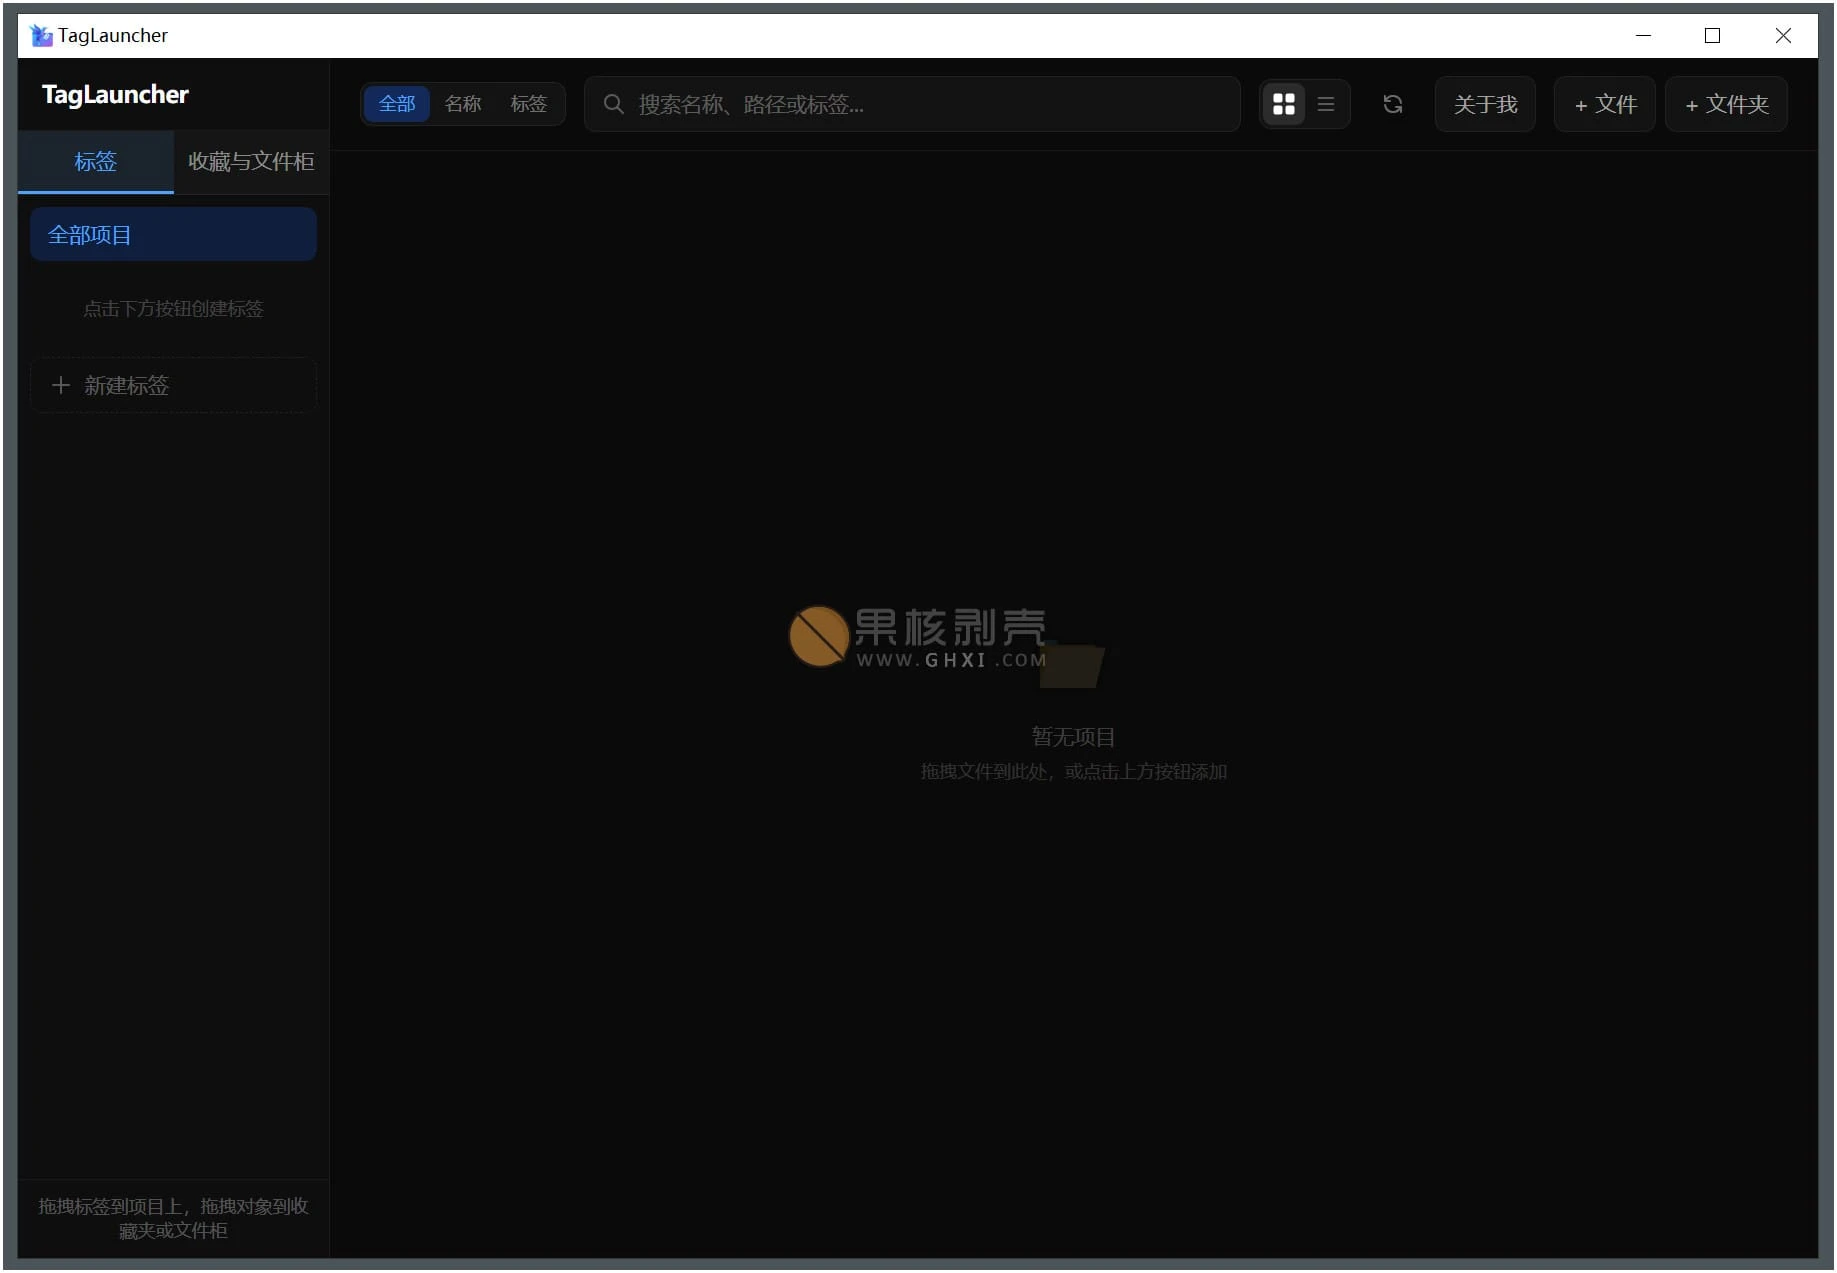Click the TagLauncher app icon in title bar
This screenshot has width=1837, height=1273.
coord(41,36)
